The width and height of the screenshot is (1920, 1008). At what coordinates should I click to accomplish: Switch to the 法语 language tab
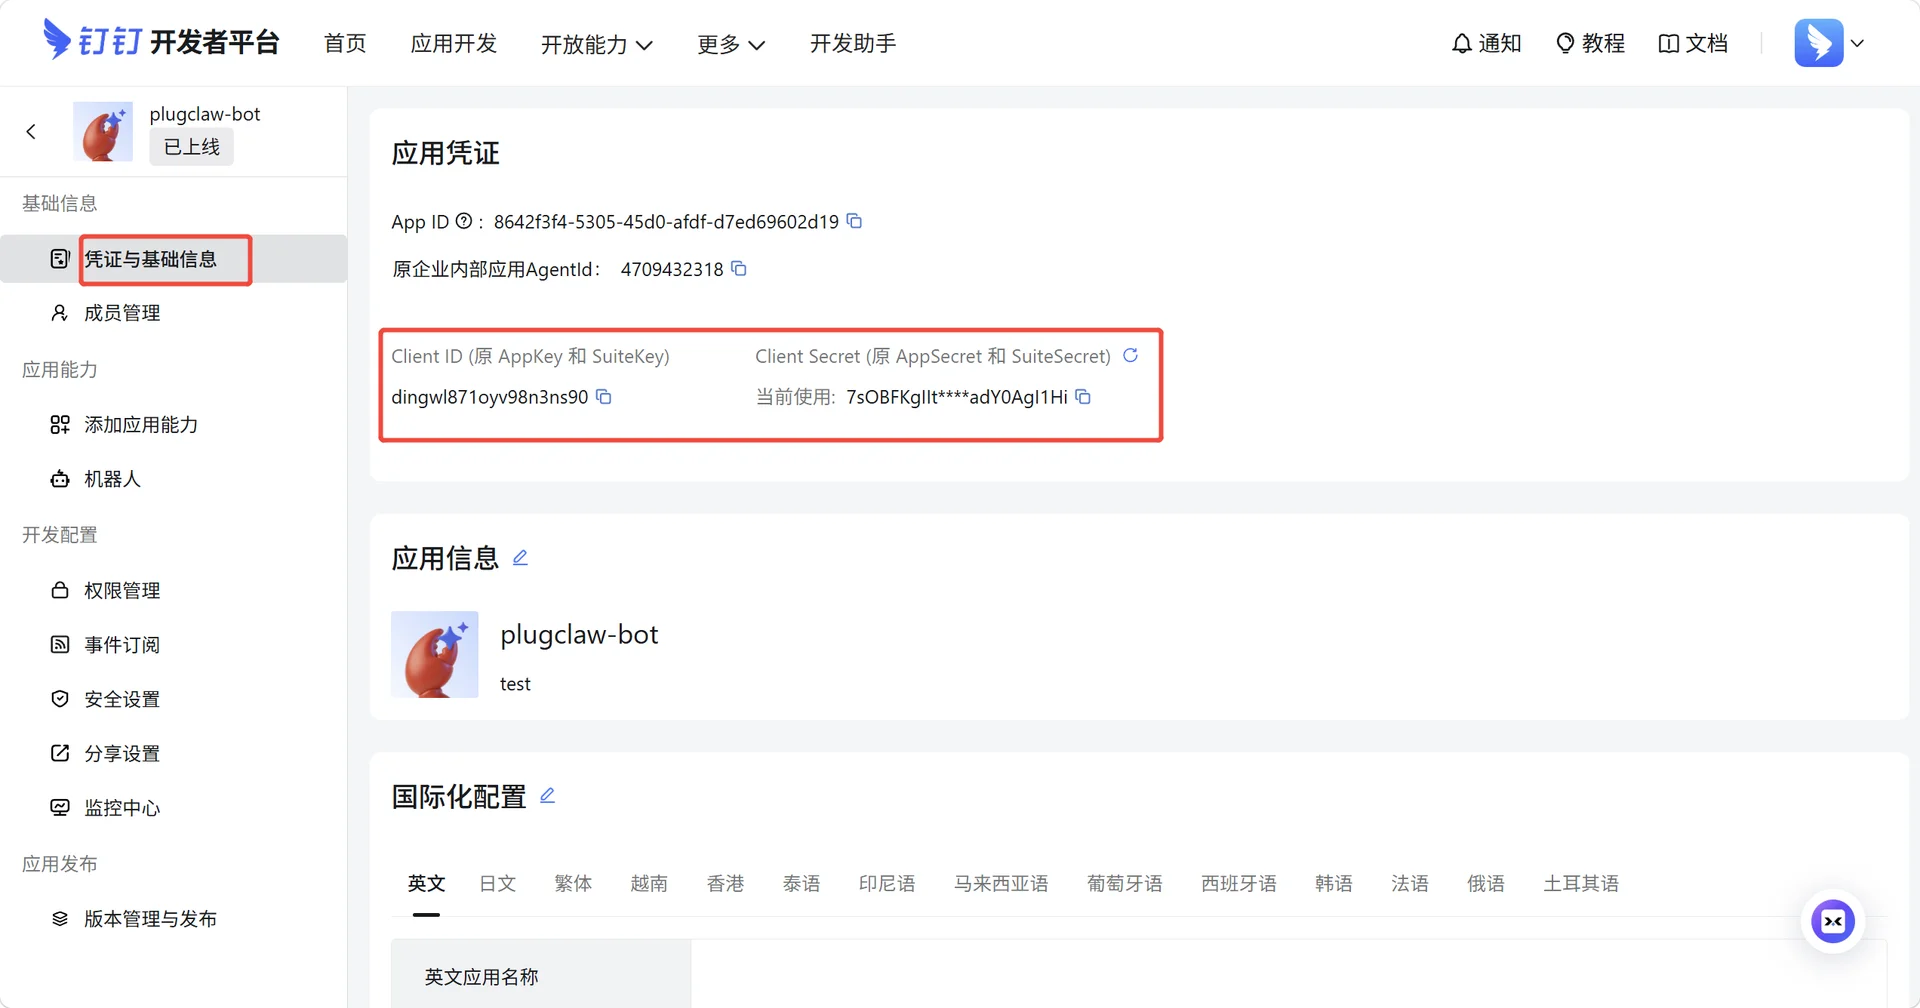[1410, 883]
